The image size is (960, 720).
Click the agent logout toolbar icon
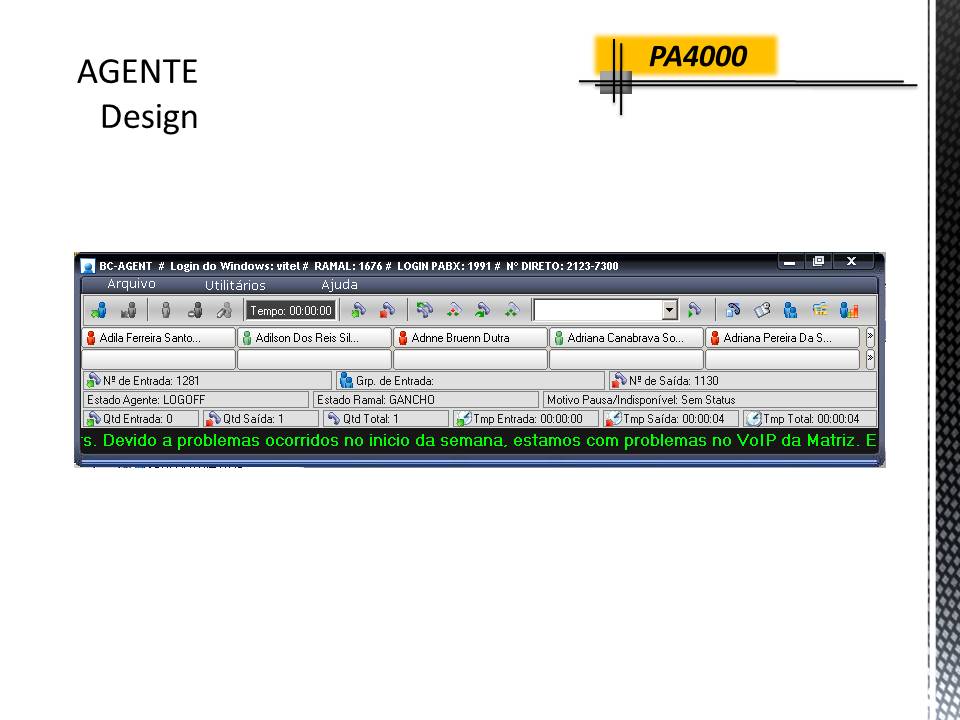coord(127,310)
